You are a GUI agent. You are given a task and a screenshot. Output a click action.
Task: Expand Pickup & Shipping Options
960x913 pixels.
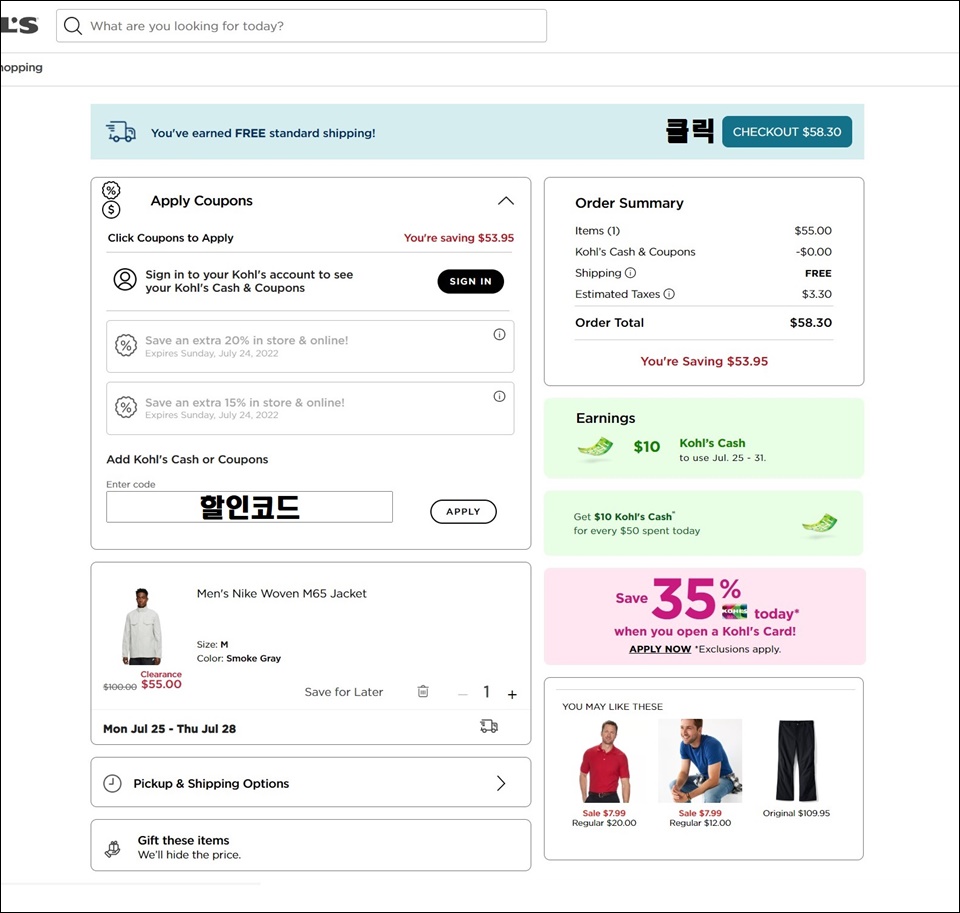pos(501,783)
